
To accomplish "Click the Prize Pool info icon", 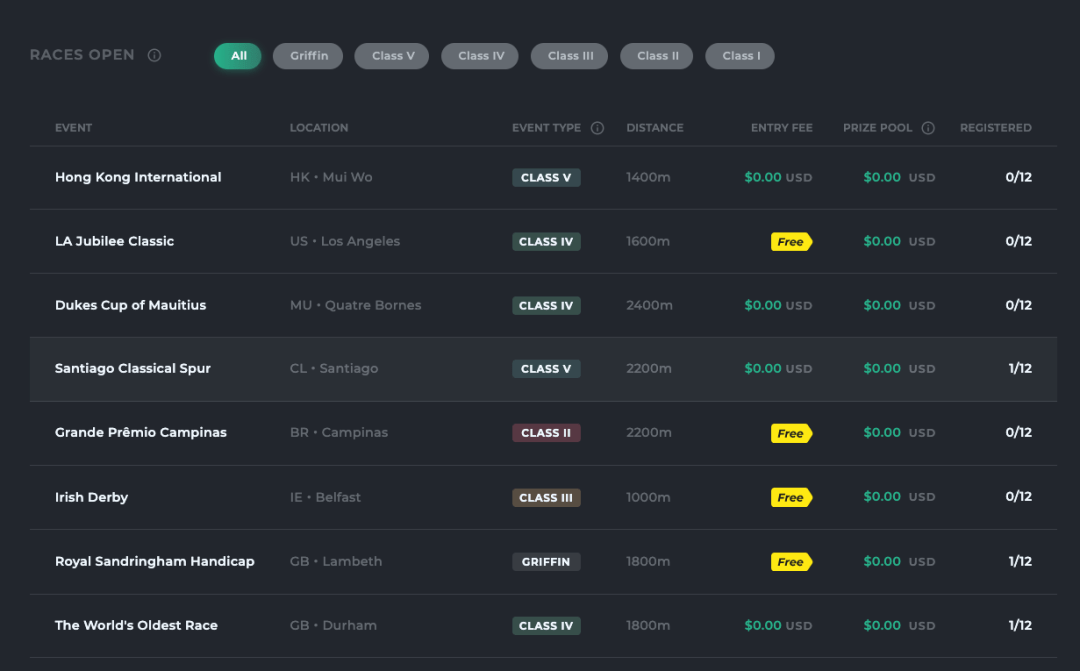I will tap(928, 128).
